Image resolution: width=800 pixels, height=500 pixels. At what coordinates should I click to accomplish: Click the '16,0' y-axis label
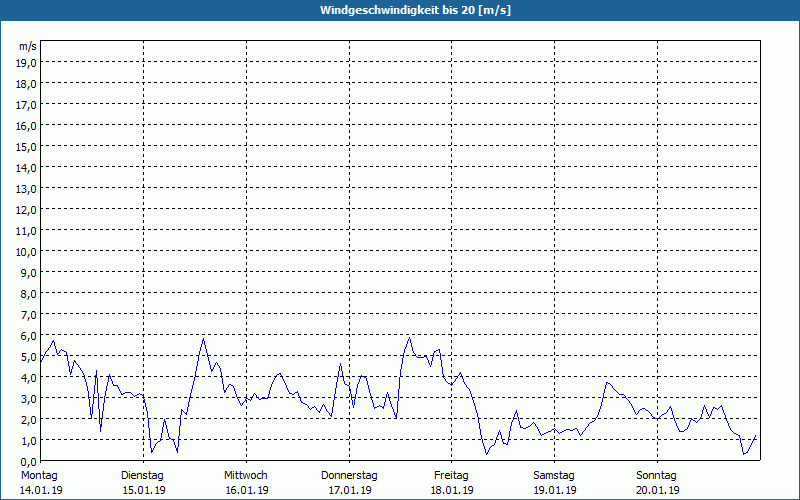tap(27, 126)
